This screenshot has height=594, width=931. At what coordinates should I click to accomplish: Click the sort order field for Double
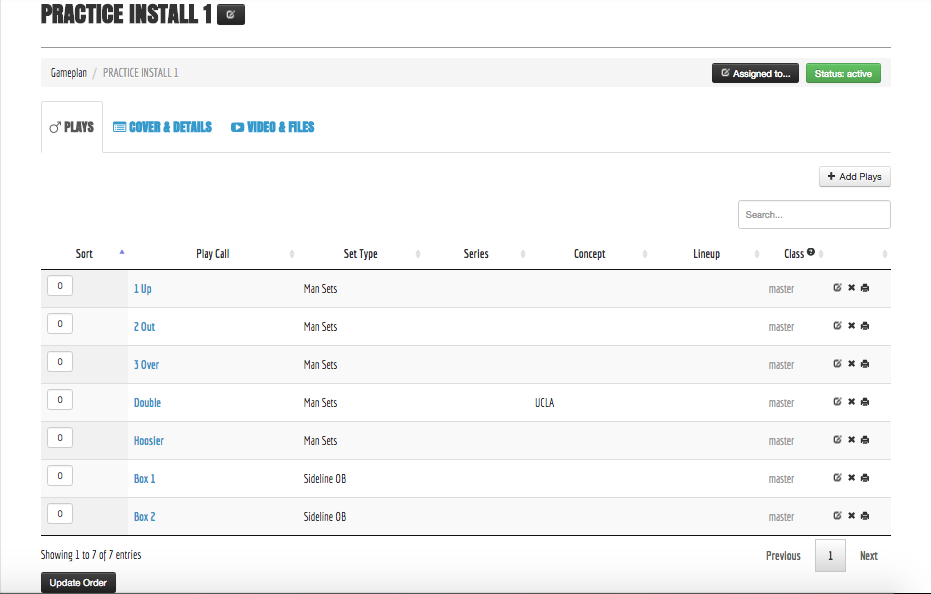coord(60,400)
